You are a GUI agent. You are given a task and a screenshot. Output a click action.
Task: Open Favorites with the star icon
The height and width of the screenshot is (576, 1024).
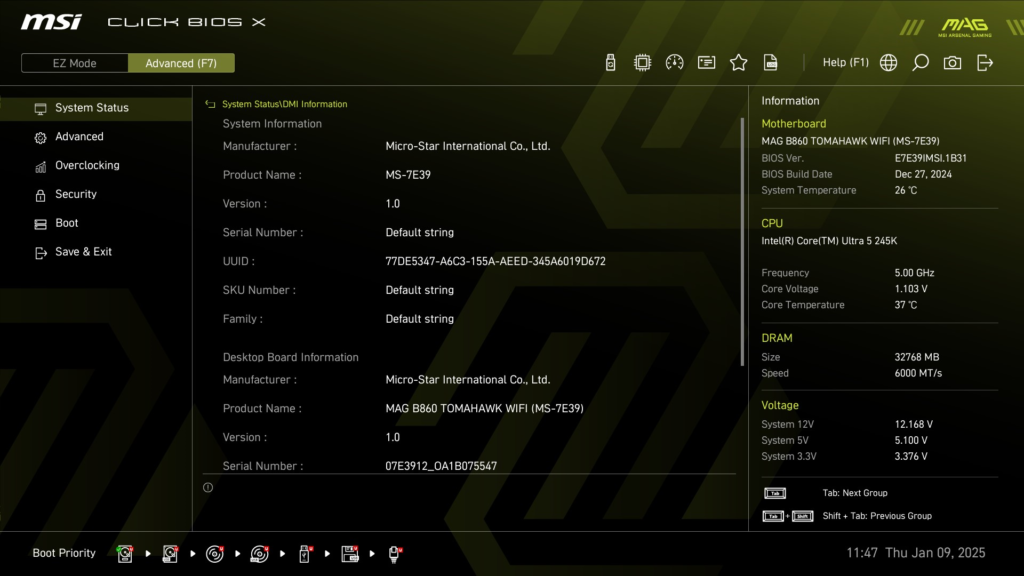738,61
